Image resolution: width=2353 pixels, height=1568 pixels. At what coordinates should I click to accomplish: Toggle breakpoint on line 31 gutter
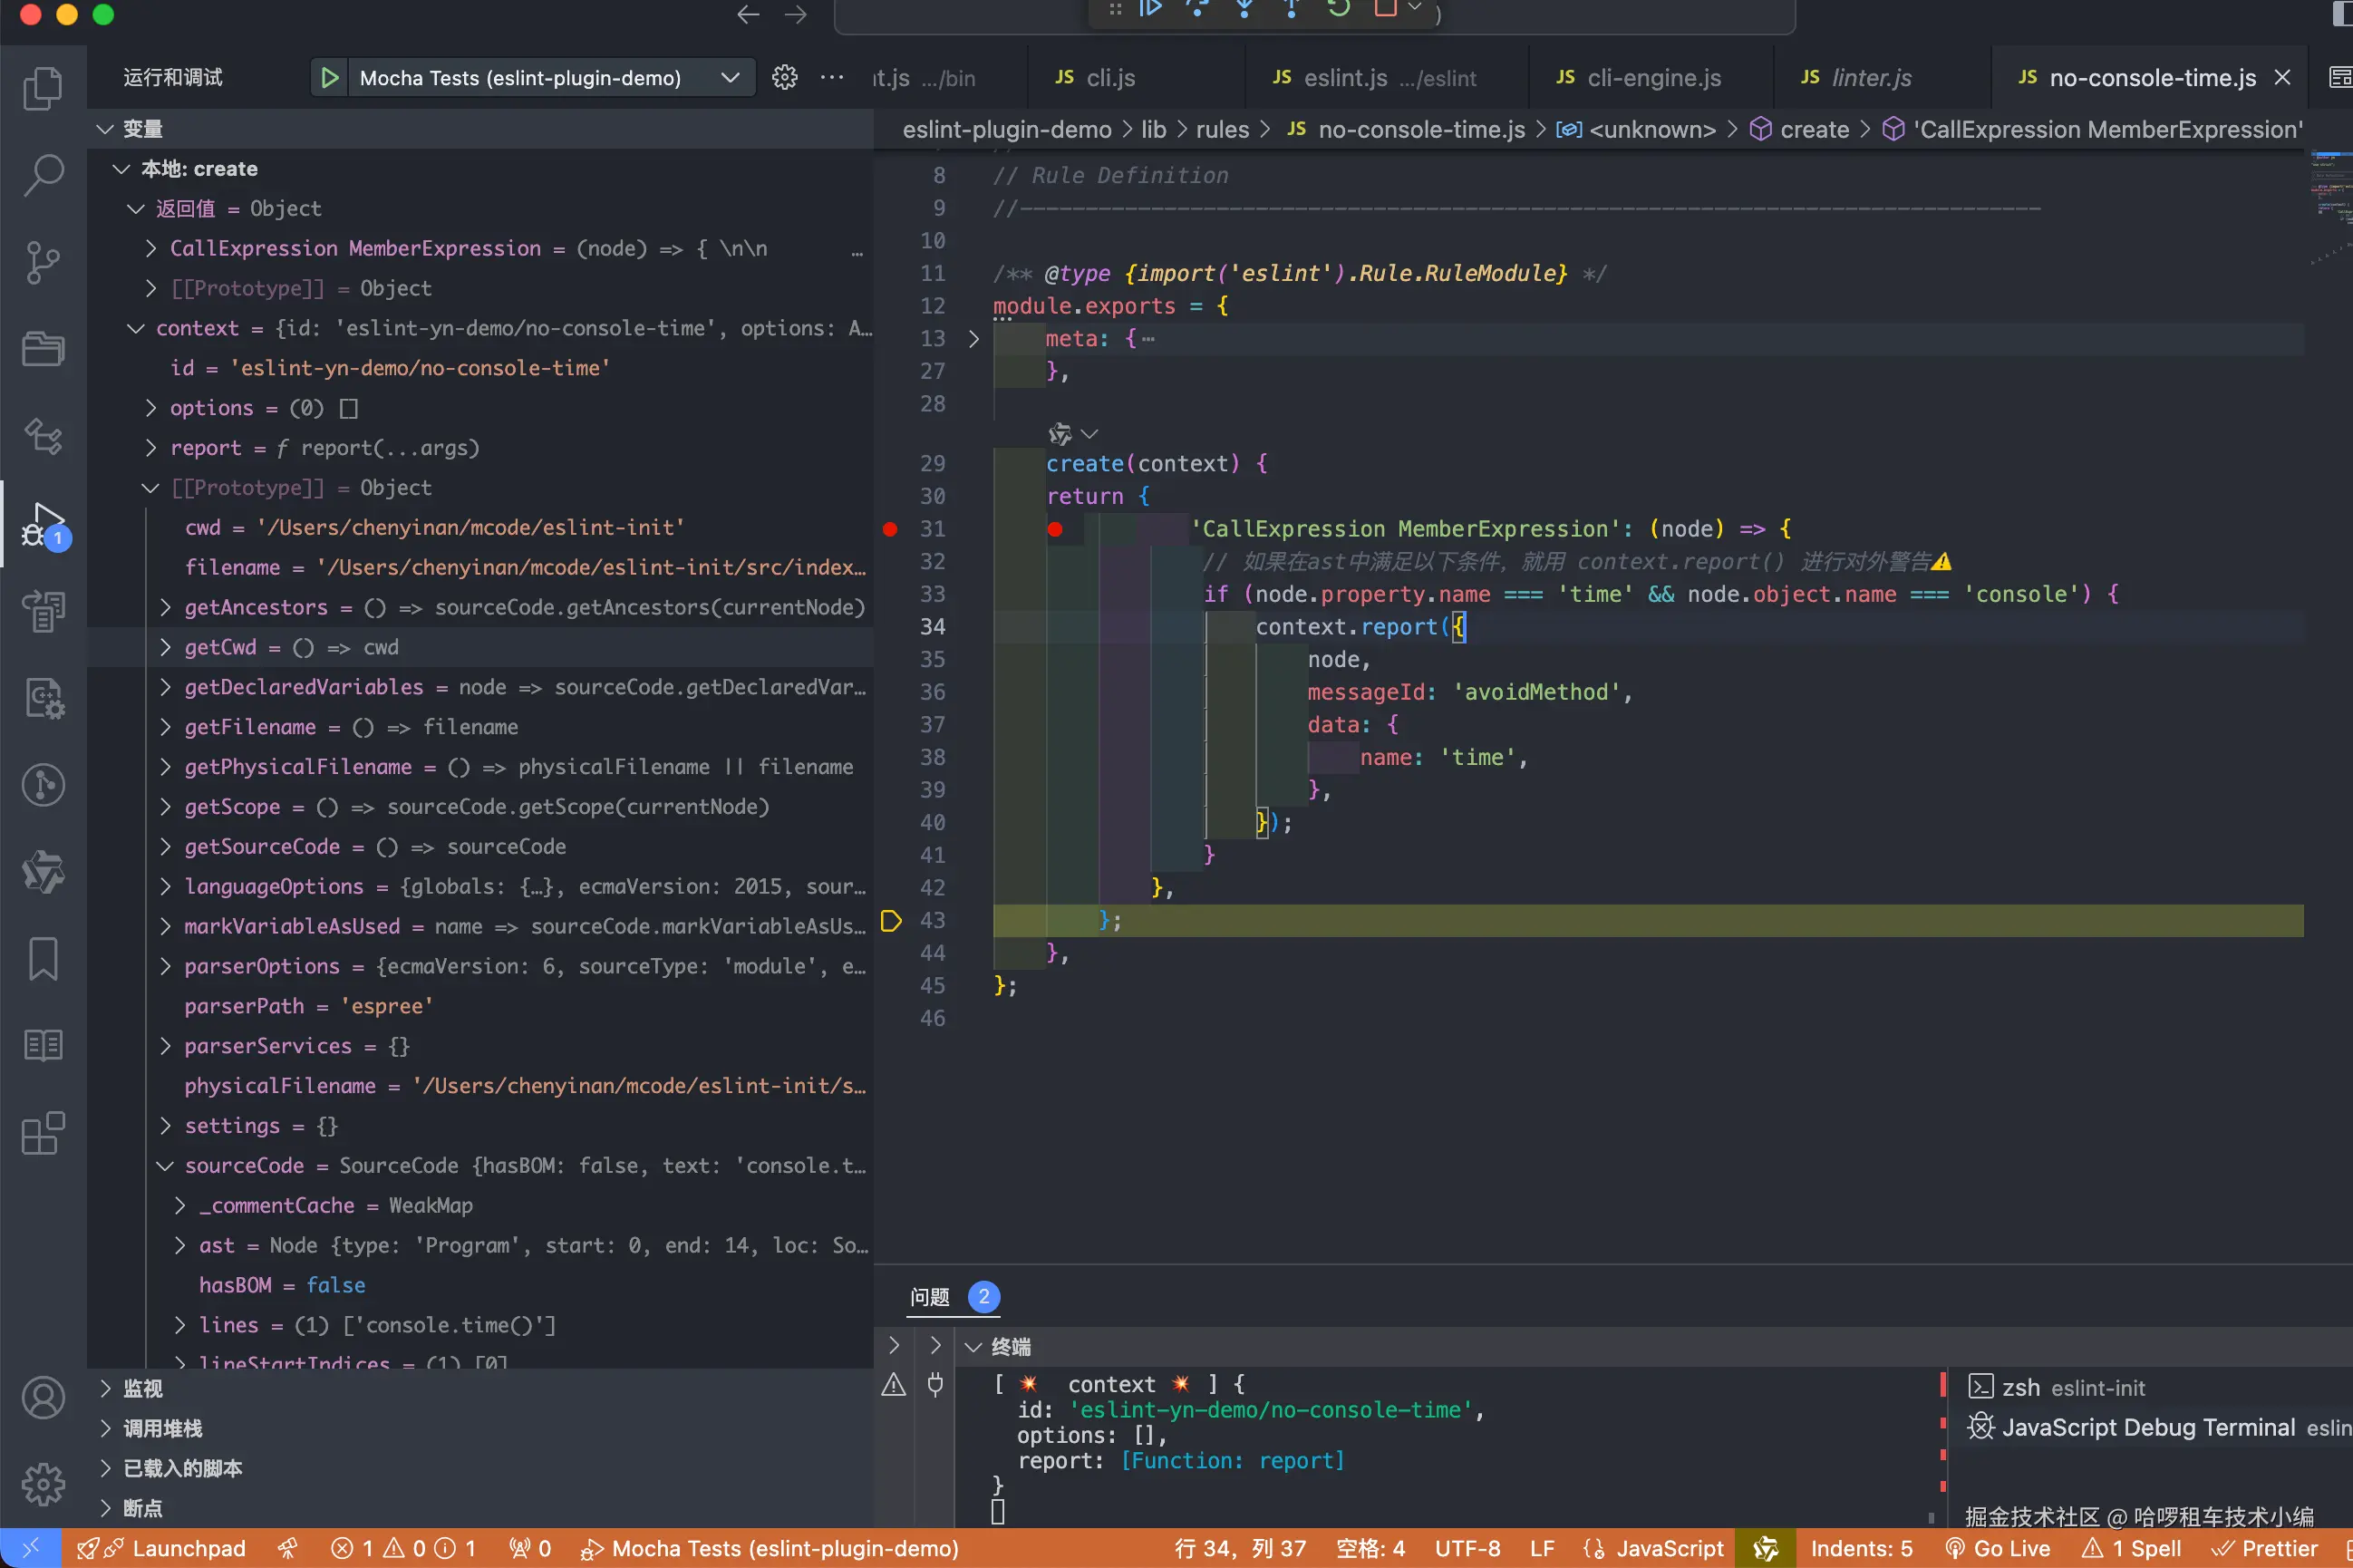coord(890,529)
